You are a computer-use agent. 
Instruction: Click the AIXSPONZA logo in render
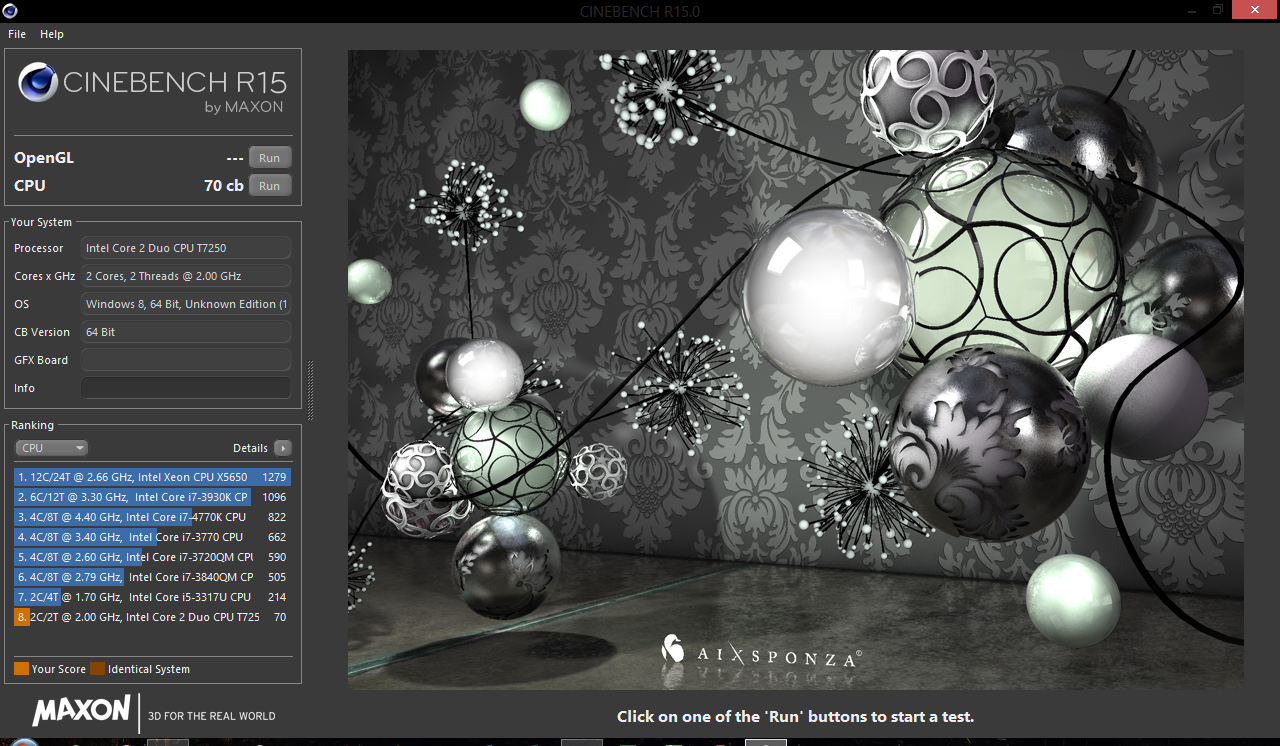(761, 650)
